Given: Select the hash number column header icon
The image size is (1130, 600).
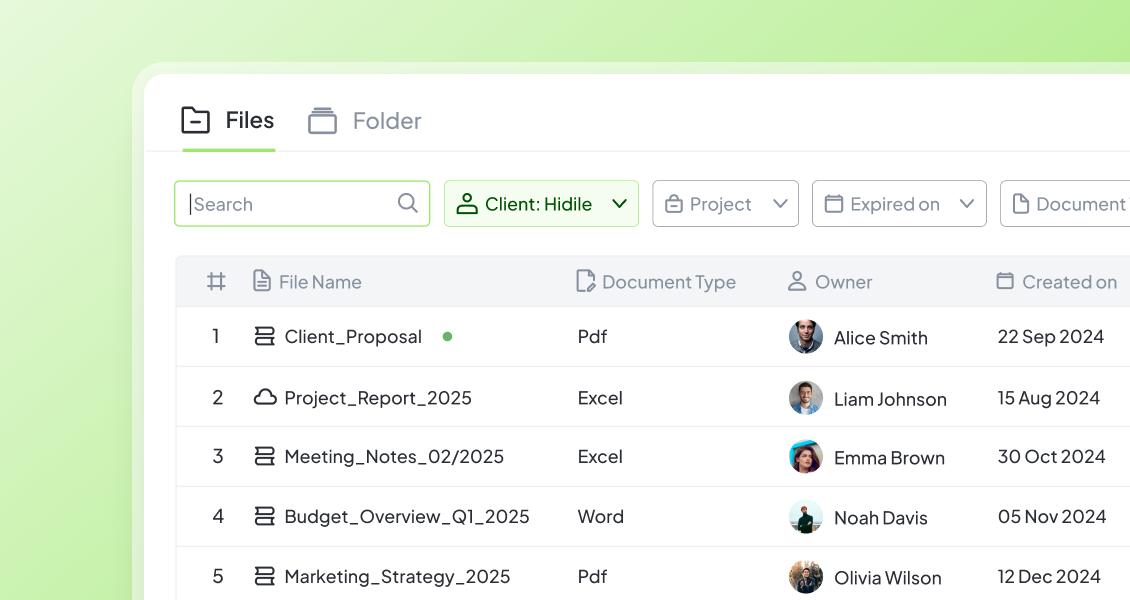Looking at the screenshot, I should (x=216, y=281).
